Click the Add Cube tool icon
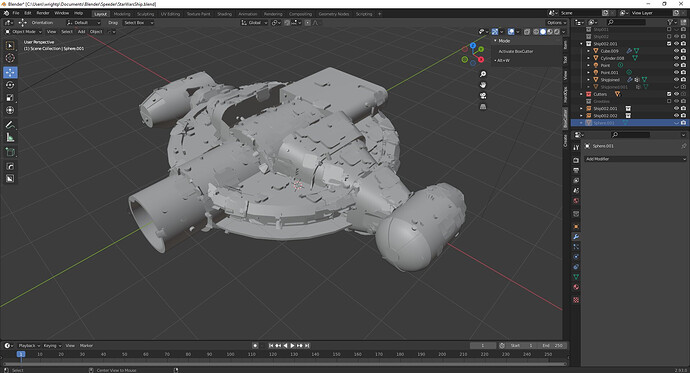 click(10, 152)
